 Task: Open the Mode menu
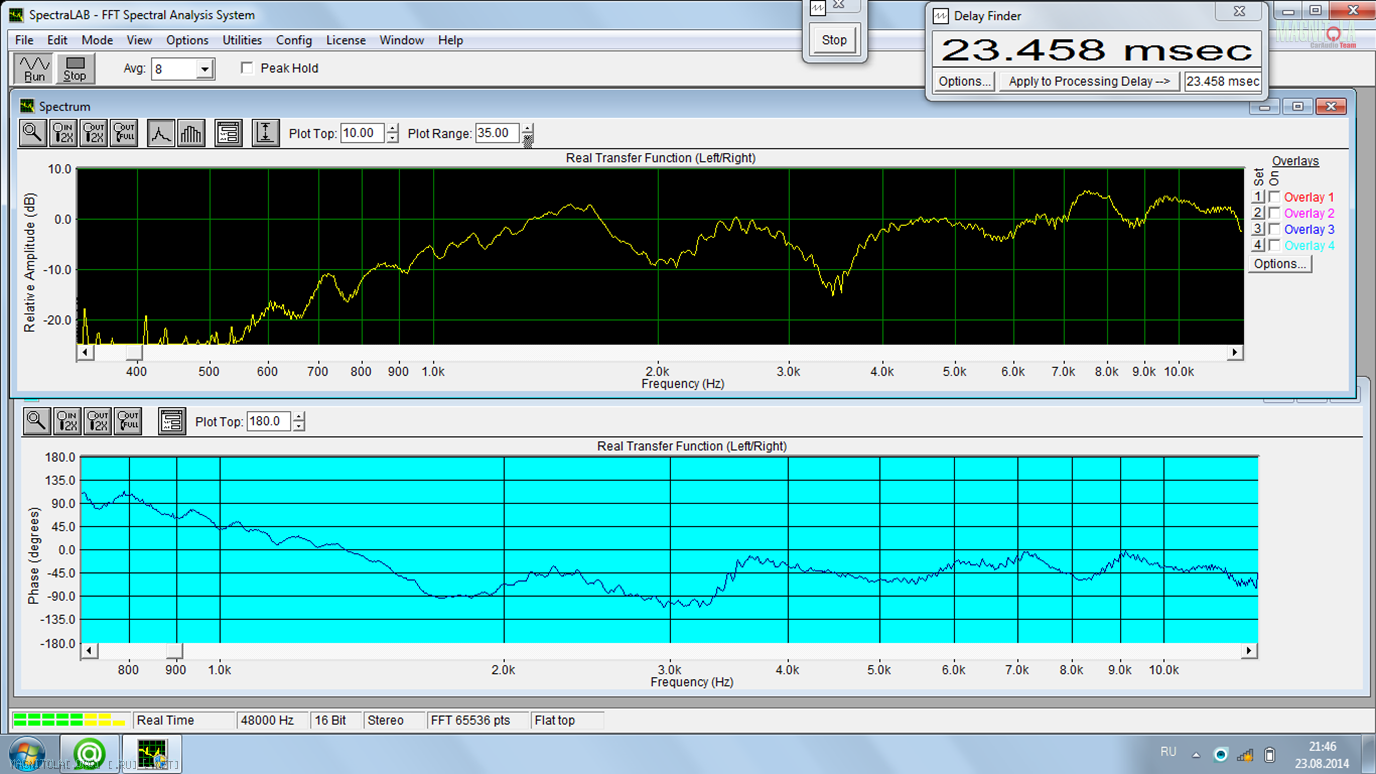(97, 40)
